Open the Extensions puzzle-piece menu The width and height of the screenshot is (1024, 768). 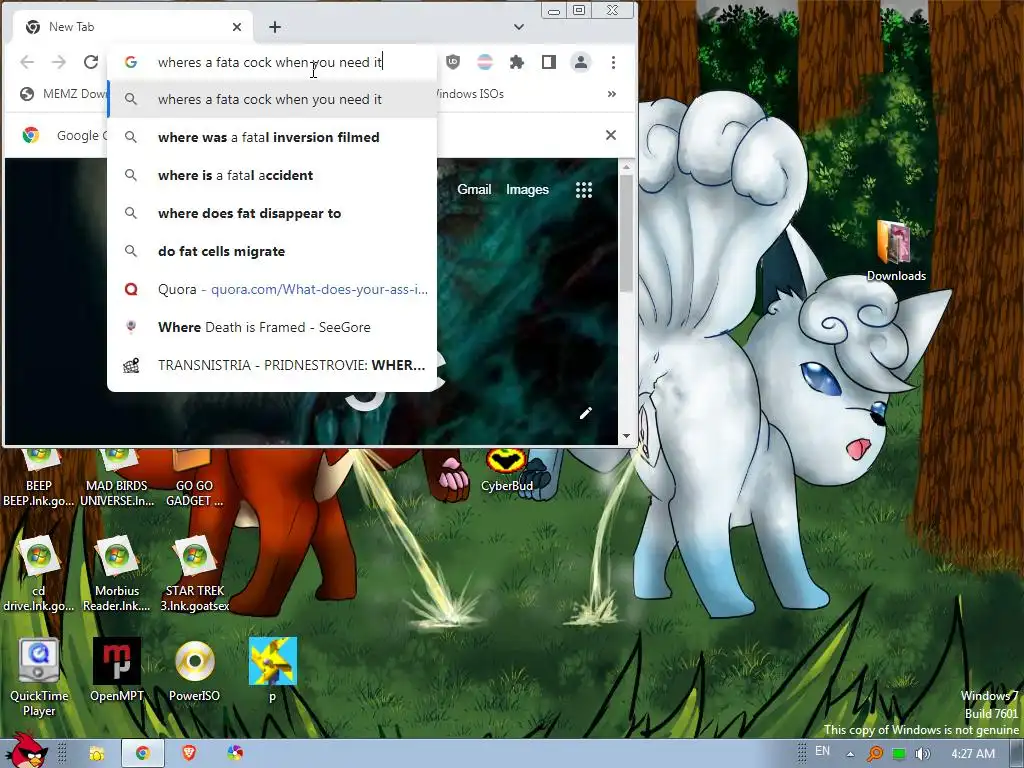(517, 62)
